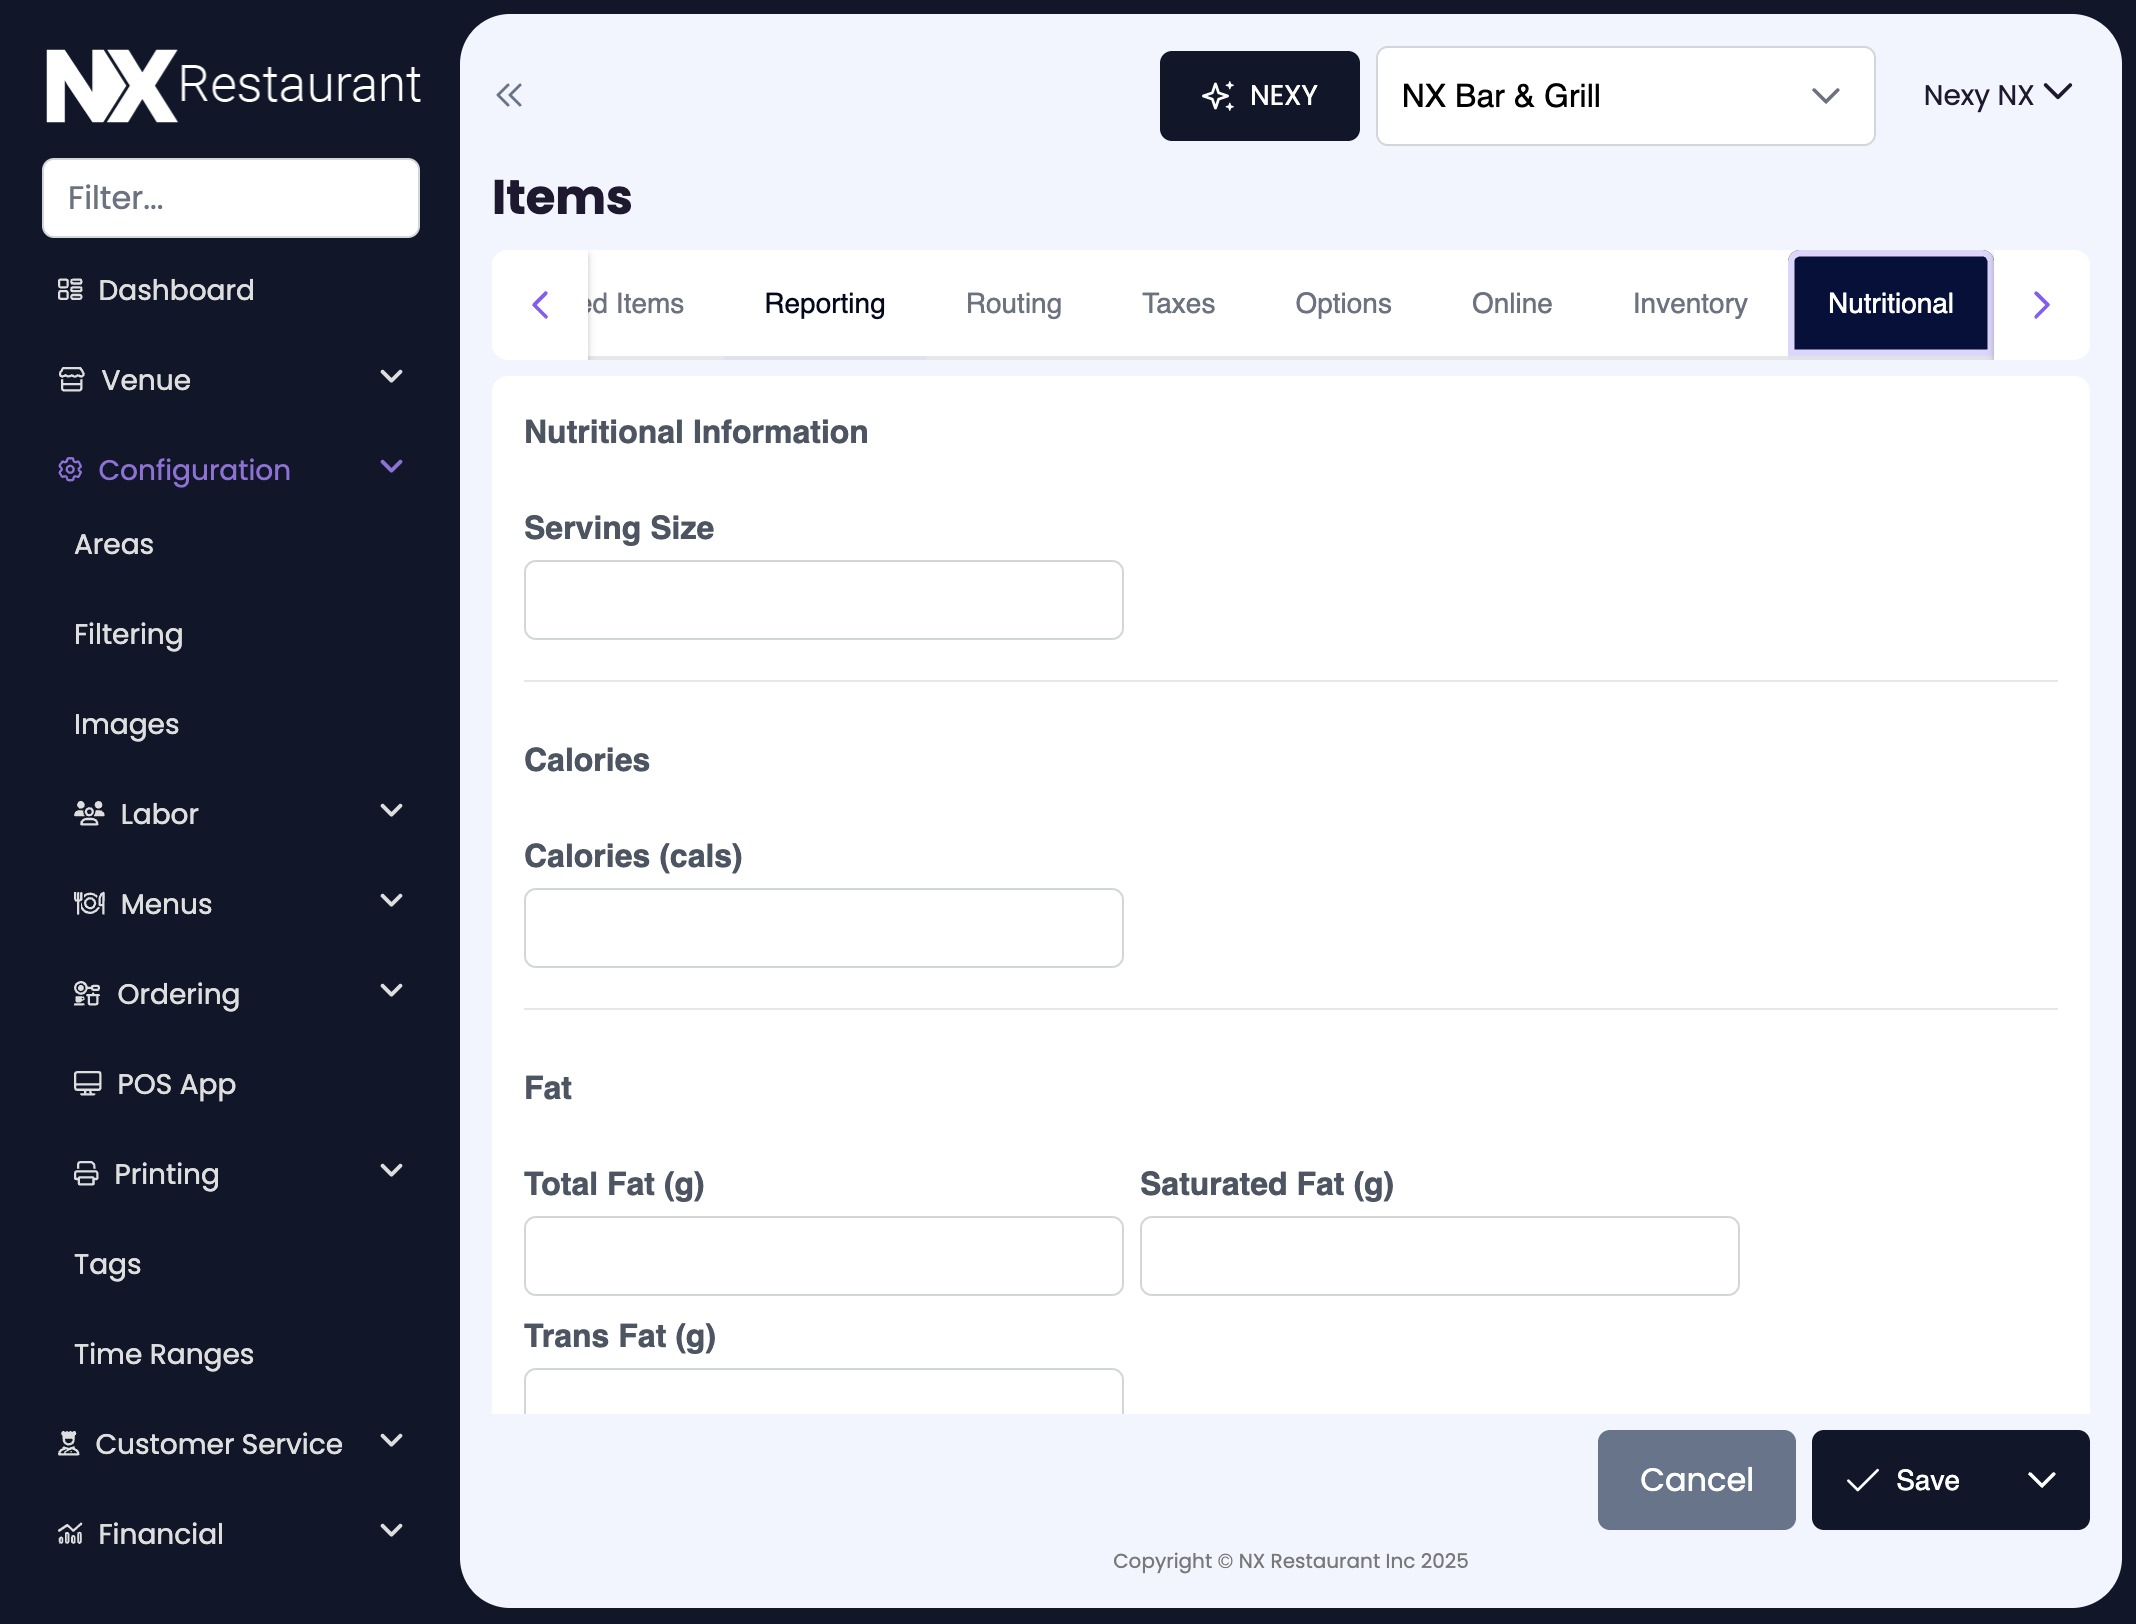The width and height of the screenshot is (2136, 1624).
Task: Click the right arrow to scroll tabs
Action: [x=2041, y=305]
